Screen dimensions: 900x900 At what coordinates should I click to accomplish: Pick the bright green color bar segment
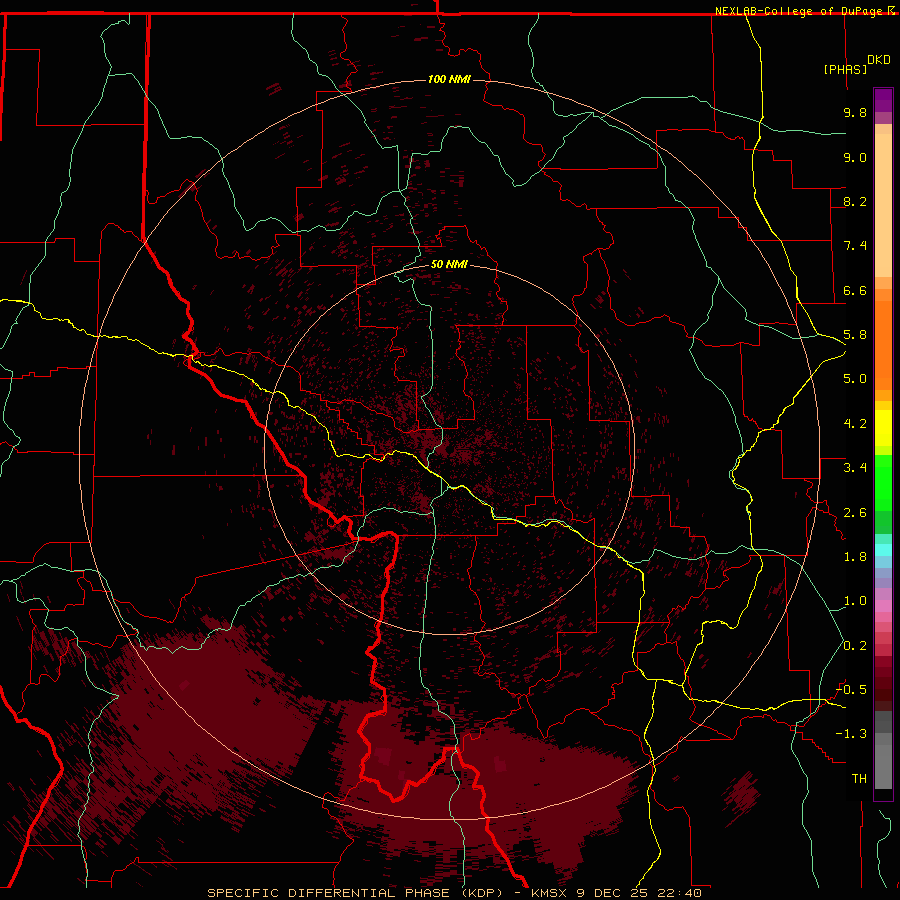(x=883, y=483)
